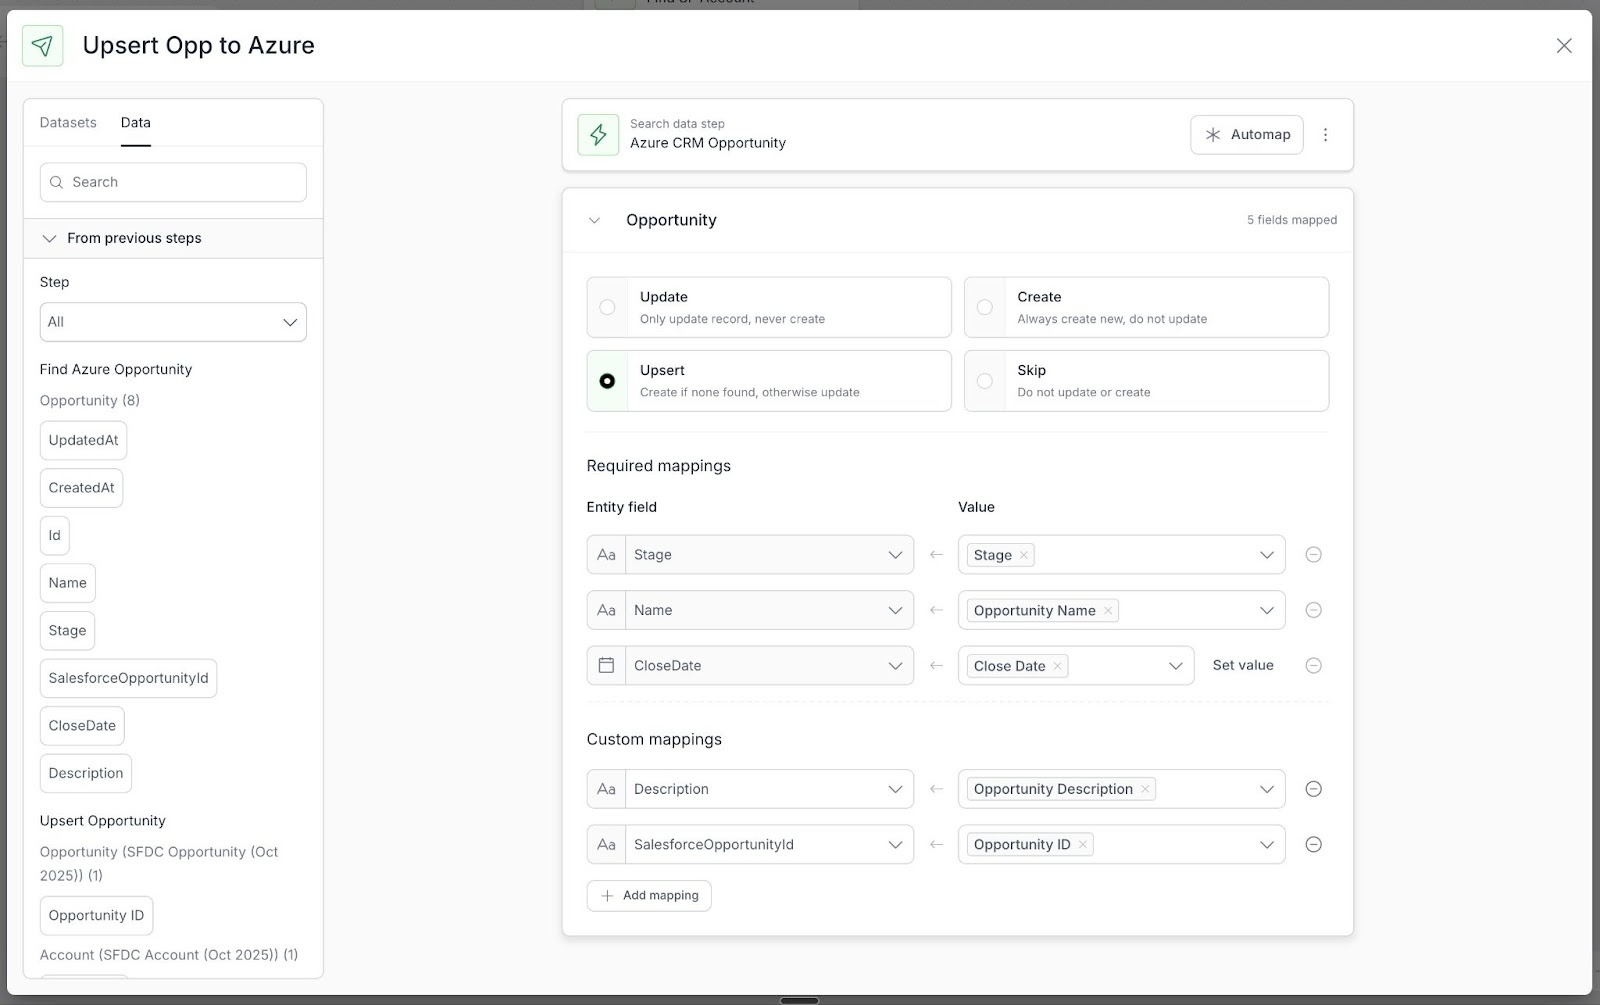Close the Upsert Opp to Azure dialog
Image resolution: width=1600 pixels, height=1005 pixels.
tap(1564, 46)
